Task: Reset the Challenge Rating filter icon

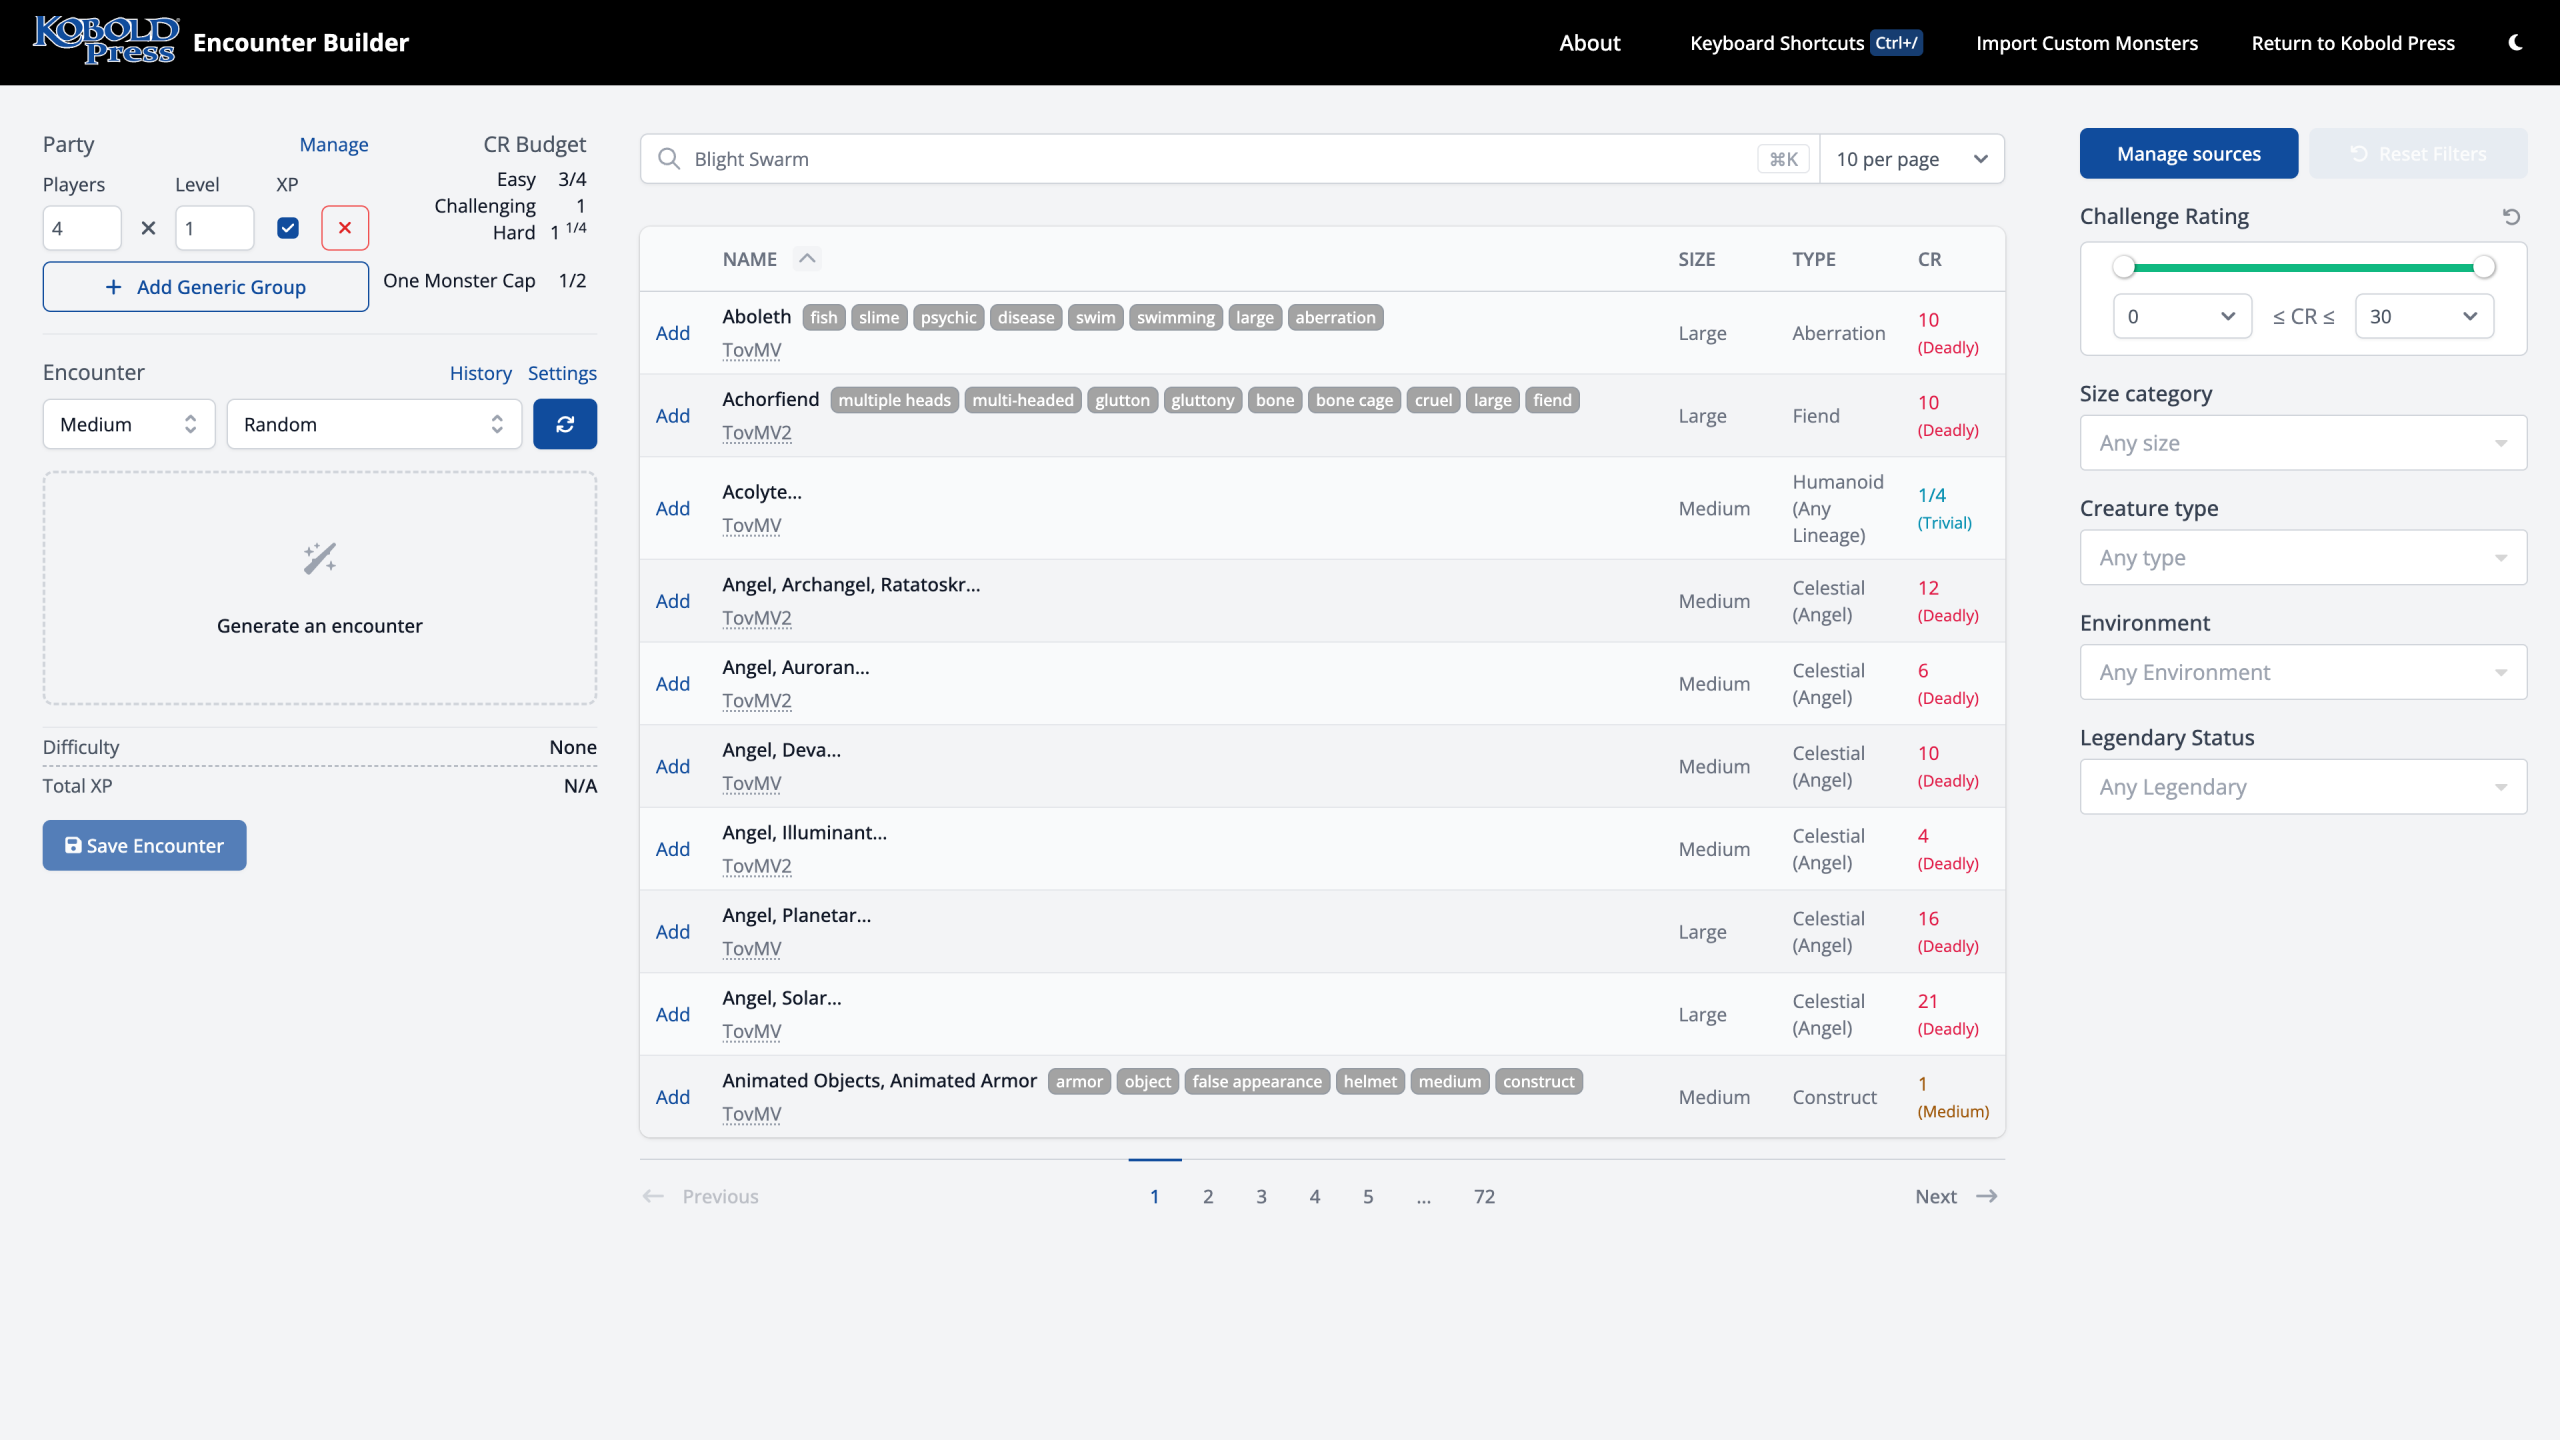Action: (x=2511, y=216)
